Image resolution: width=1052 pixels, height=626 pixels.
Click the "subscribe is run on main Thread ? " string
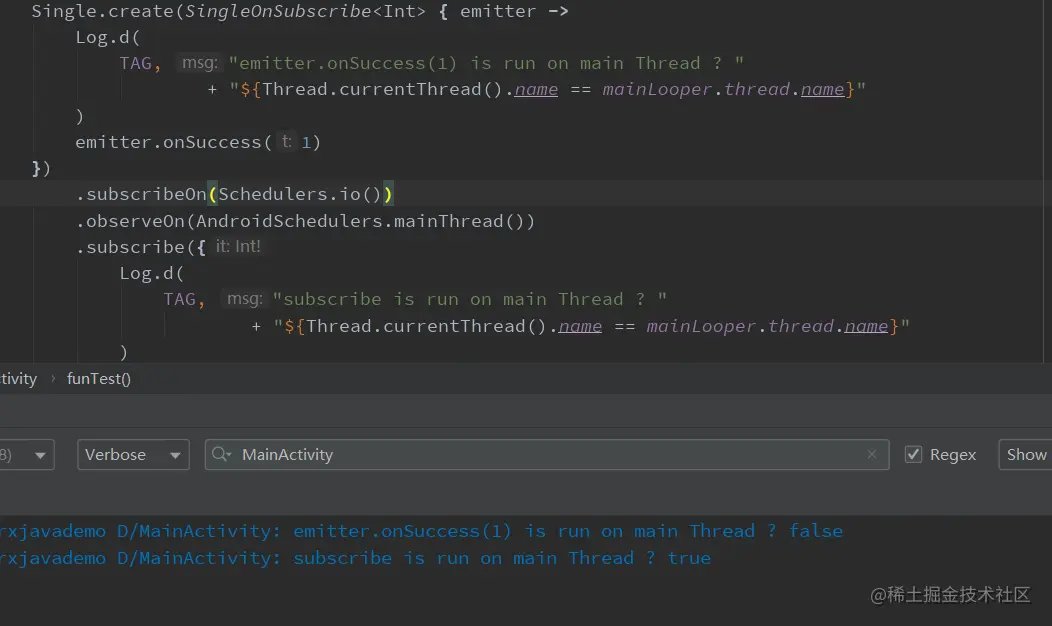click(x=470, y=299)
